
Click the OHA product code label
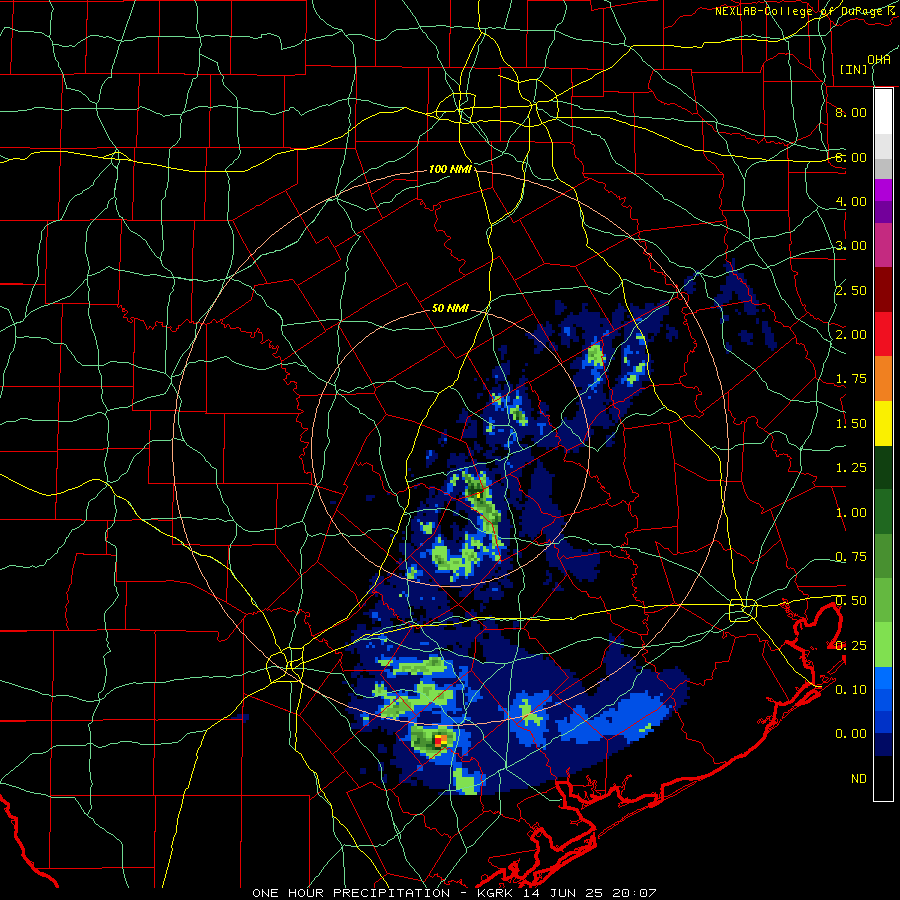point(879,60)
